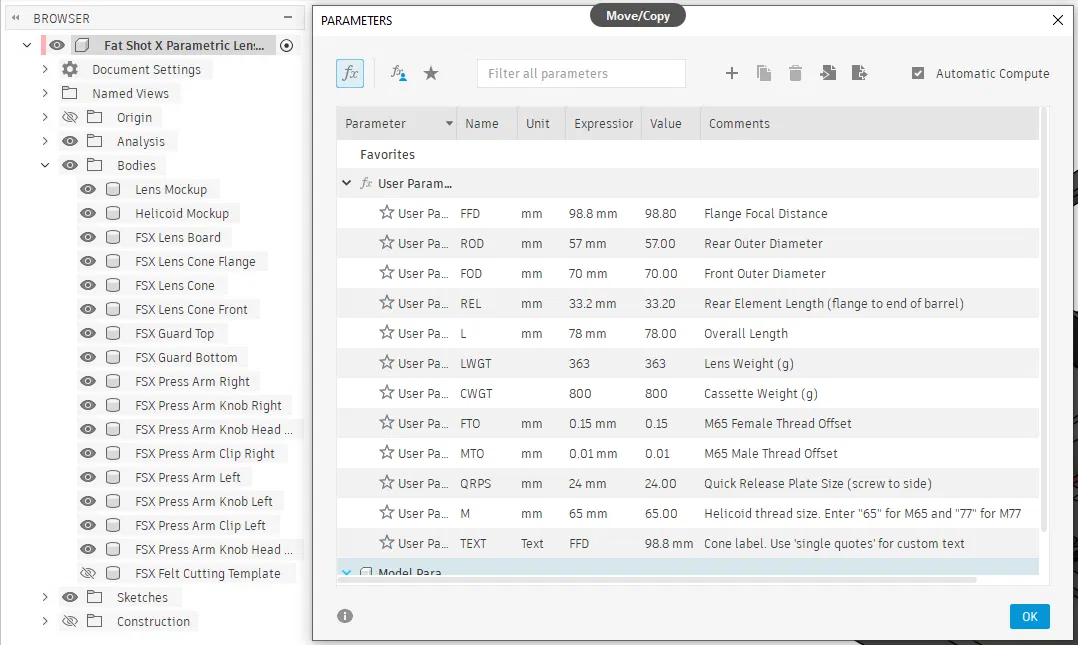This screenshot has width=1078, height=645.
Task: Expand the Sketches folder
Action: tap(45, 597)
